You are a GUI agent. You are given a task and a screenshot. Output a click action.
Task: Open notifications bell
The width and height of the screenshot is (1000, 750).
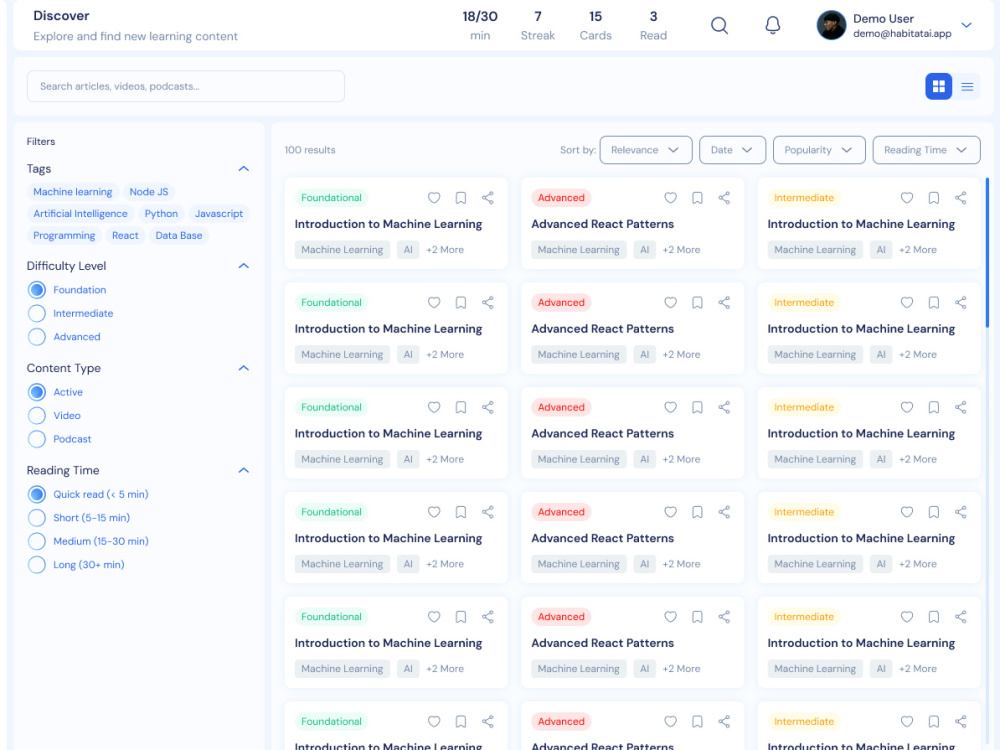[772, 26]
